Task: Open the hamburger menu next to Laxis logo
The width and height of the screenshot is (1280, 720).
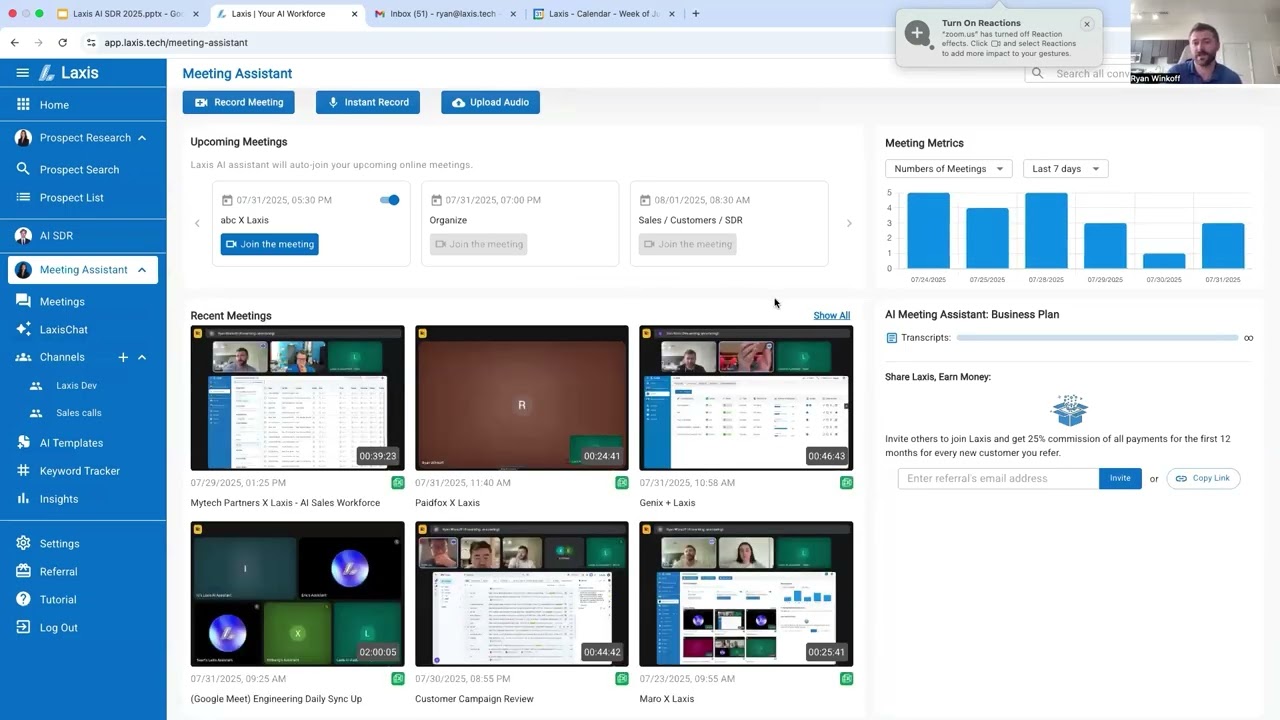Action: pos(22,73)
